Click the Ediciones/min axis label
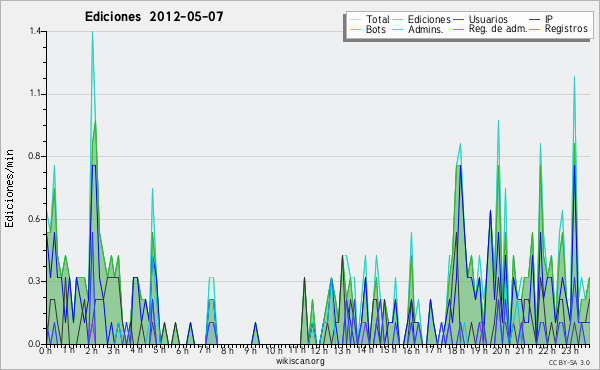 click(9, 188)
